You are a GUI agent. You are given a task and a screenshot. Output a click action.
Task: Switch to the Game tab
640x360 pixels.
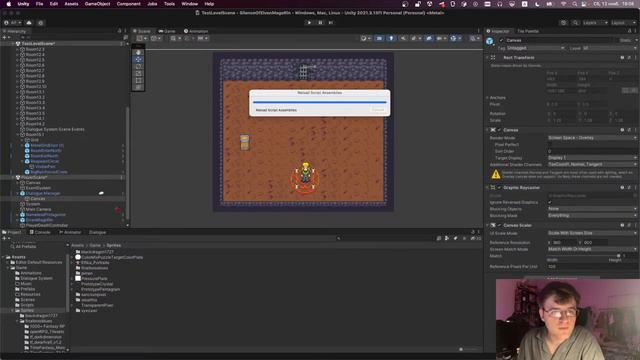[167, 31]
